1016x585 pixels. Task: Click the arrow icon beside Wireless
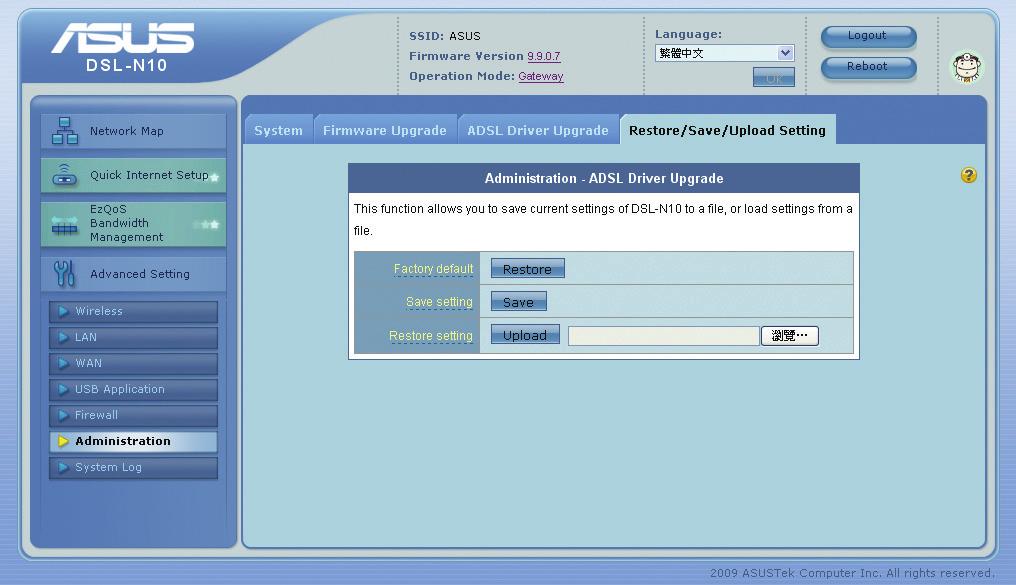click(x=64, y=312)
